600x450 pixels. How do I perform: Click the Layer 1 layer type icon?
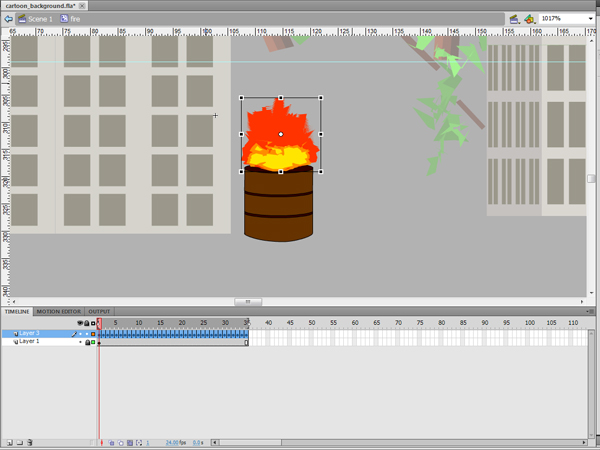pyautogui.click(x=16, y=342)
